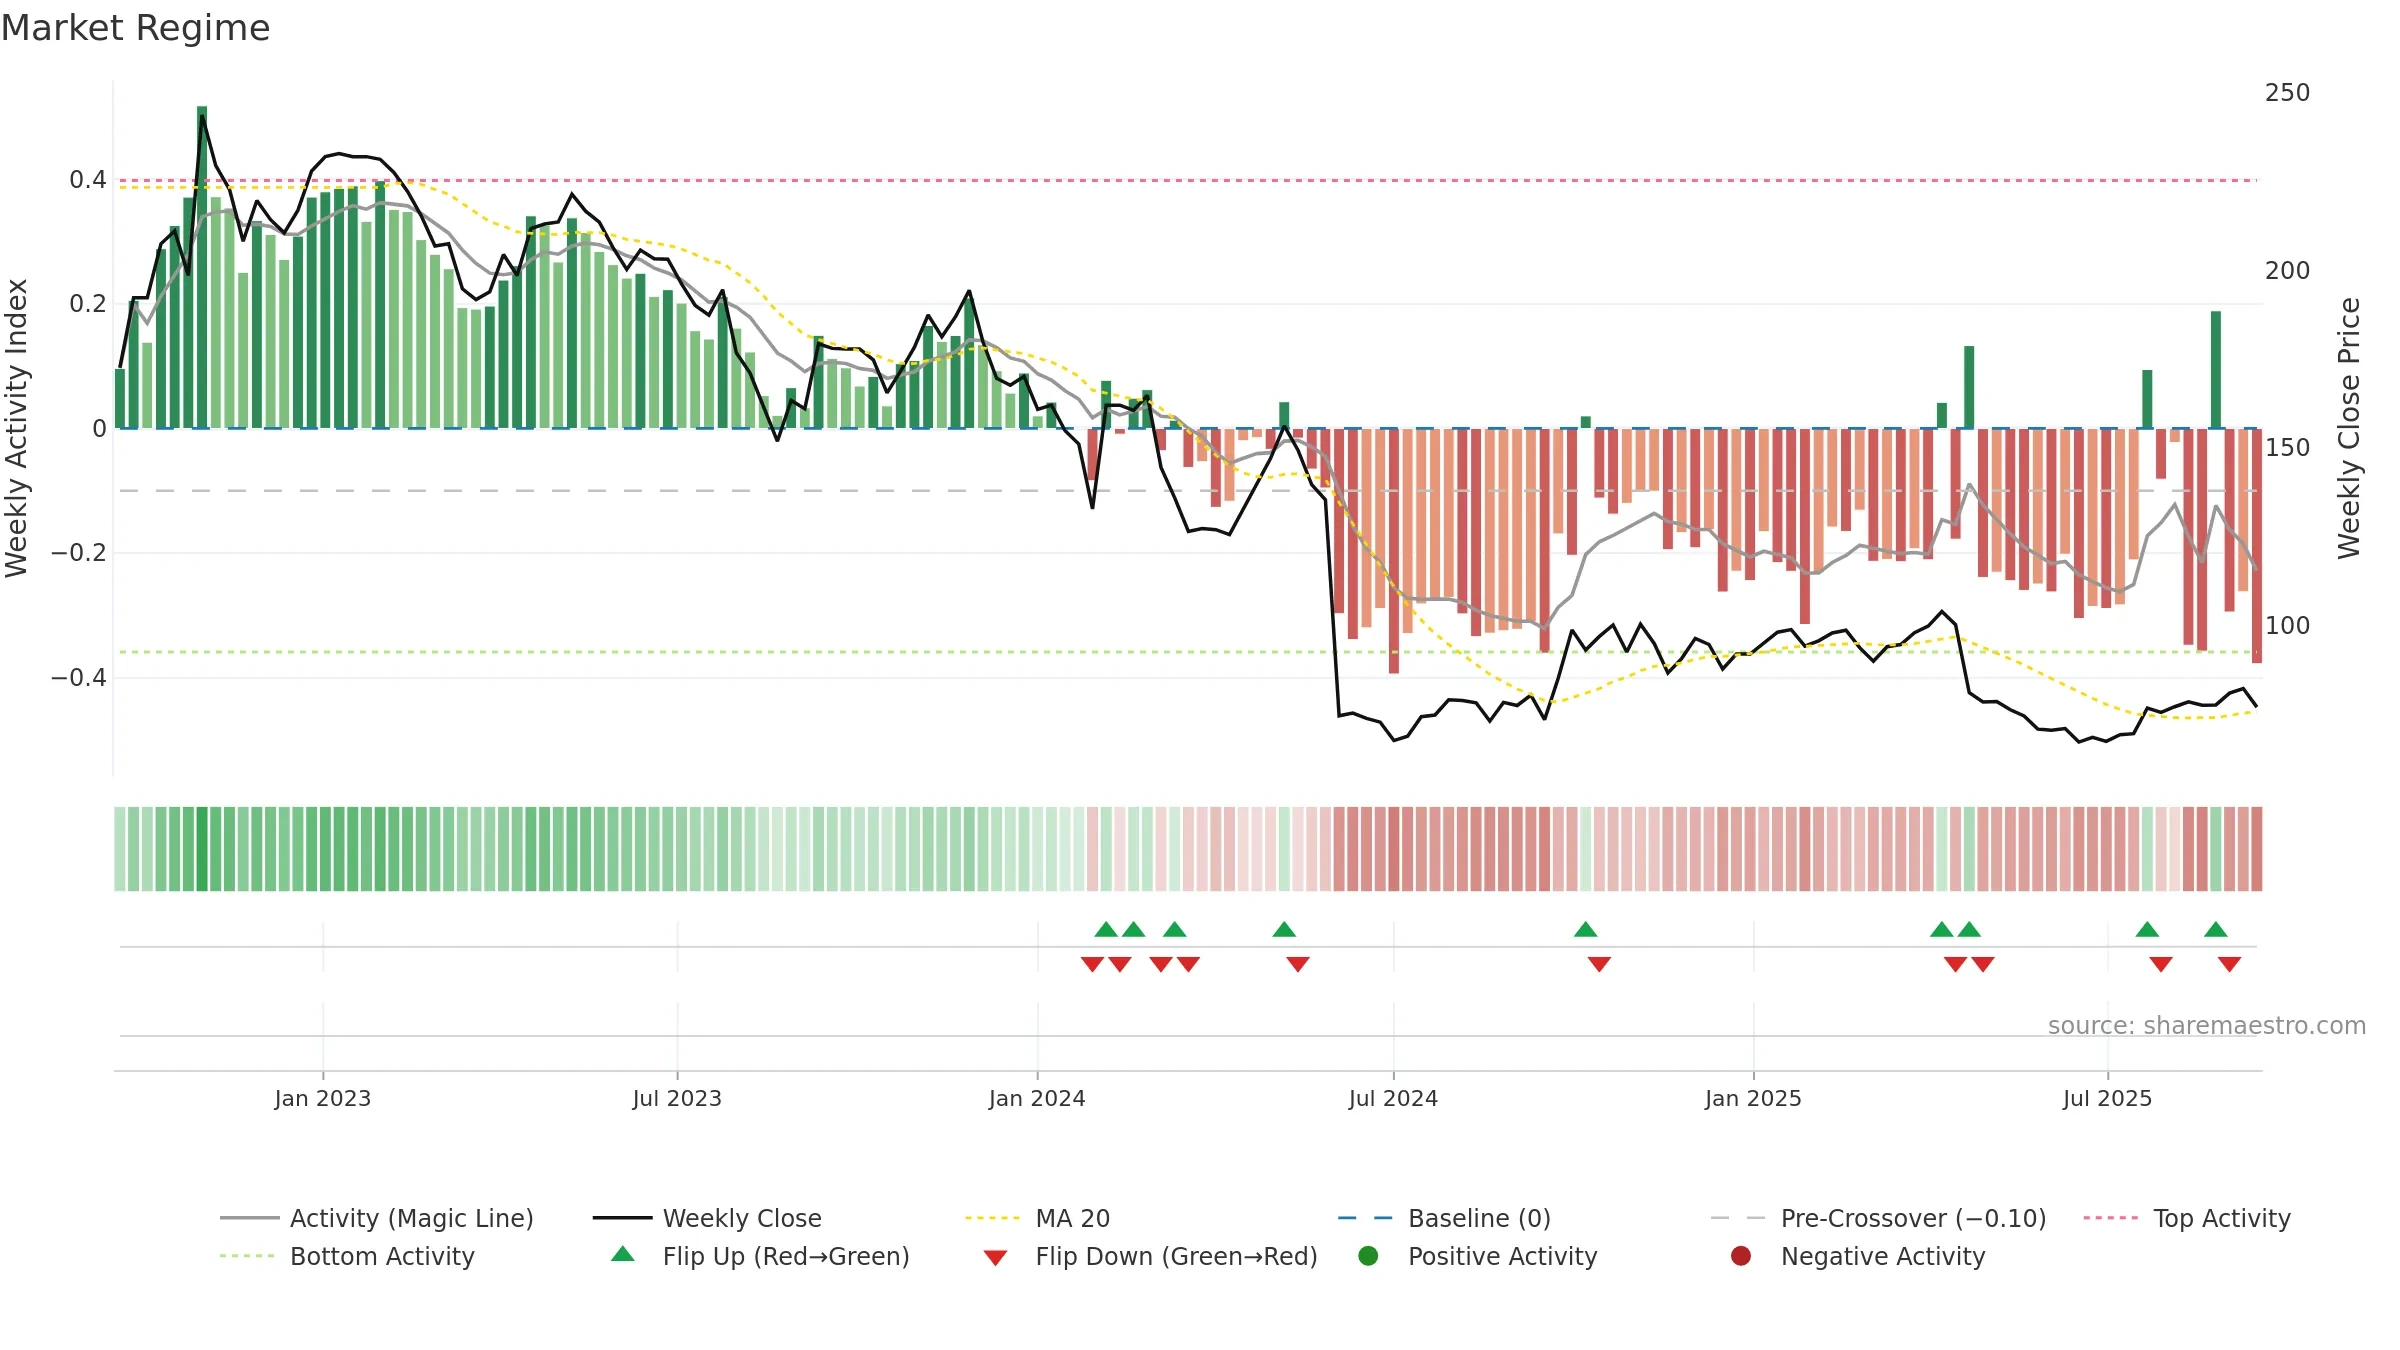Viewport: 2400px width, 1350px height.
Task: Click the flip-up marker between Jul 2024 and Jan 2025
Action: click(1585, 929)
